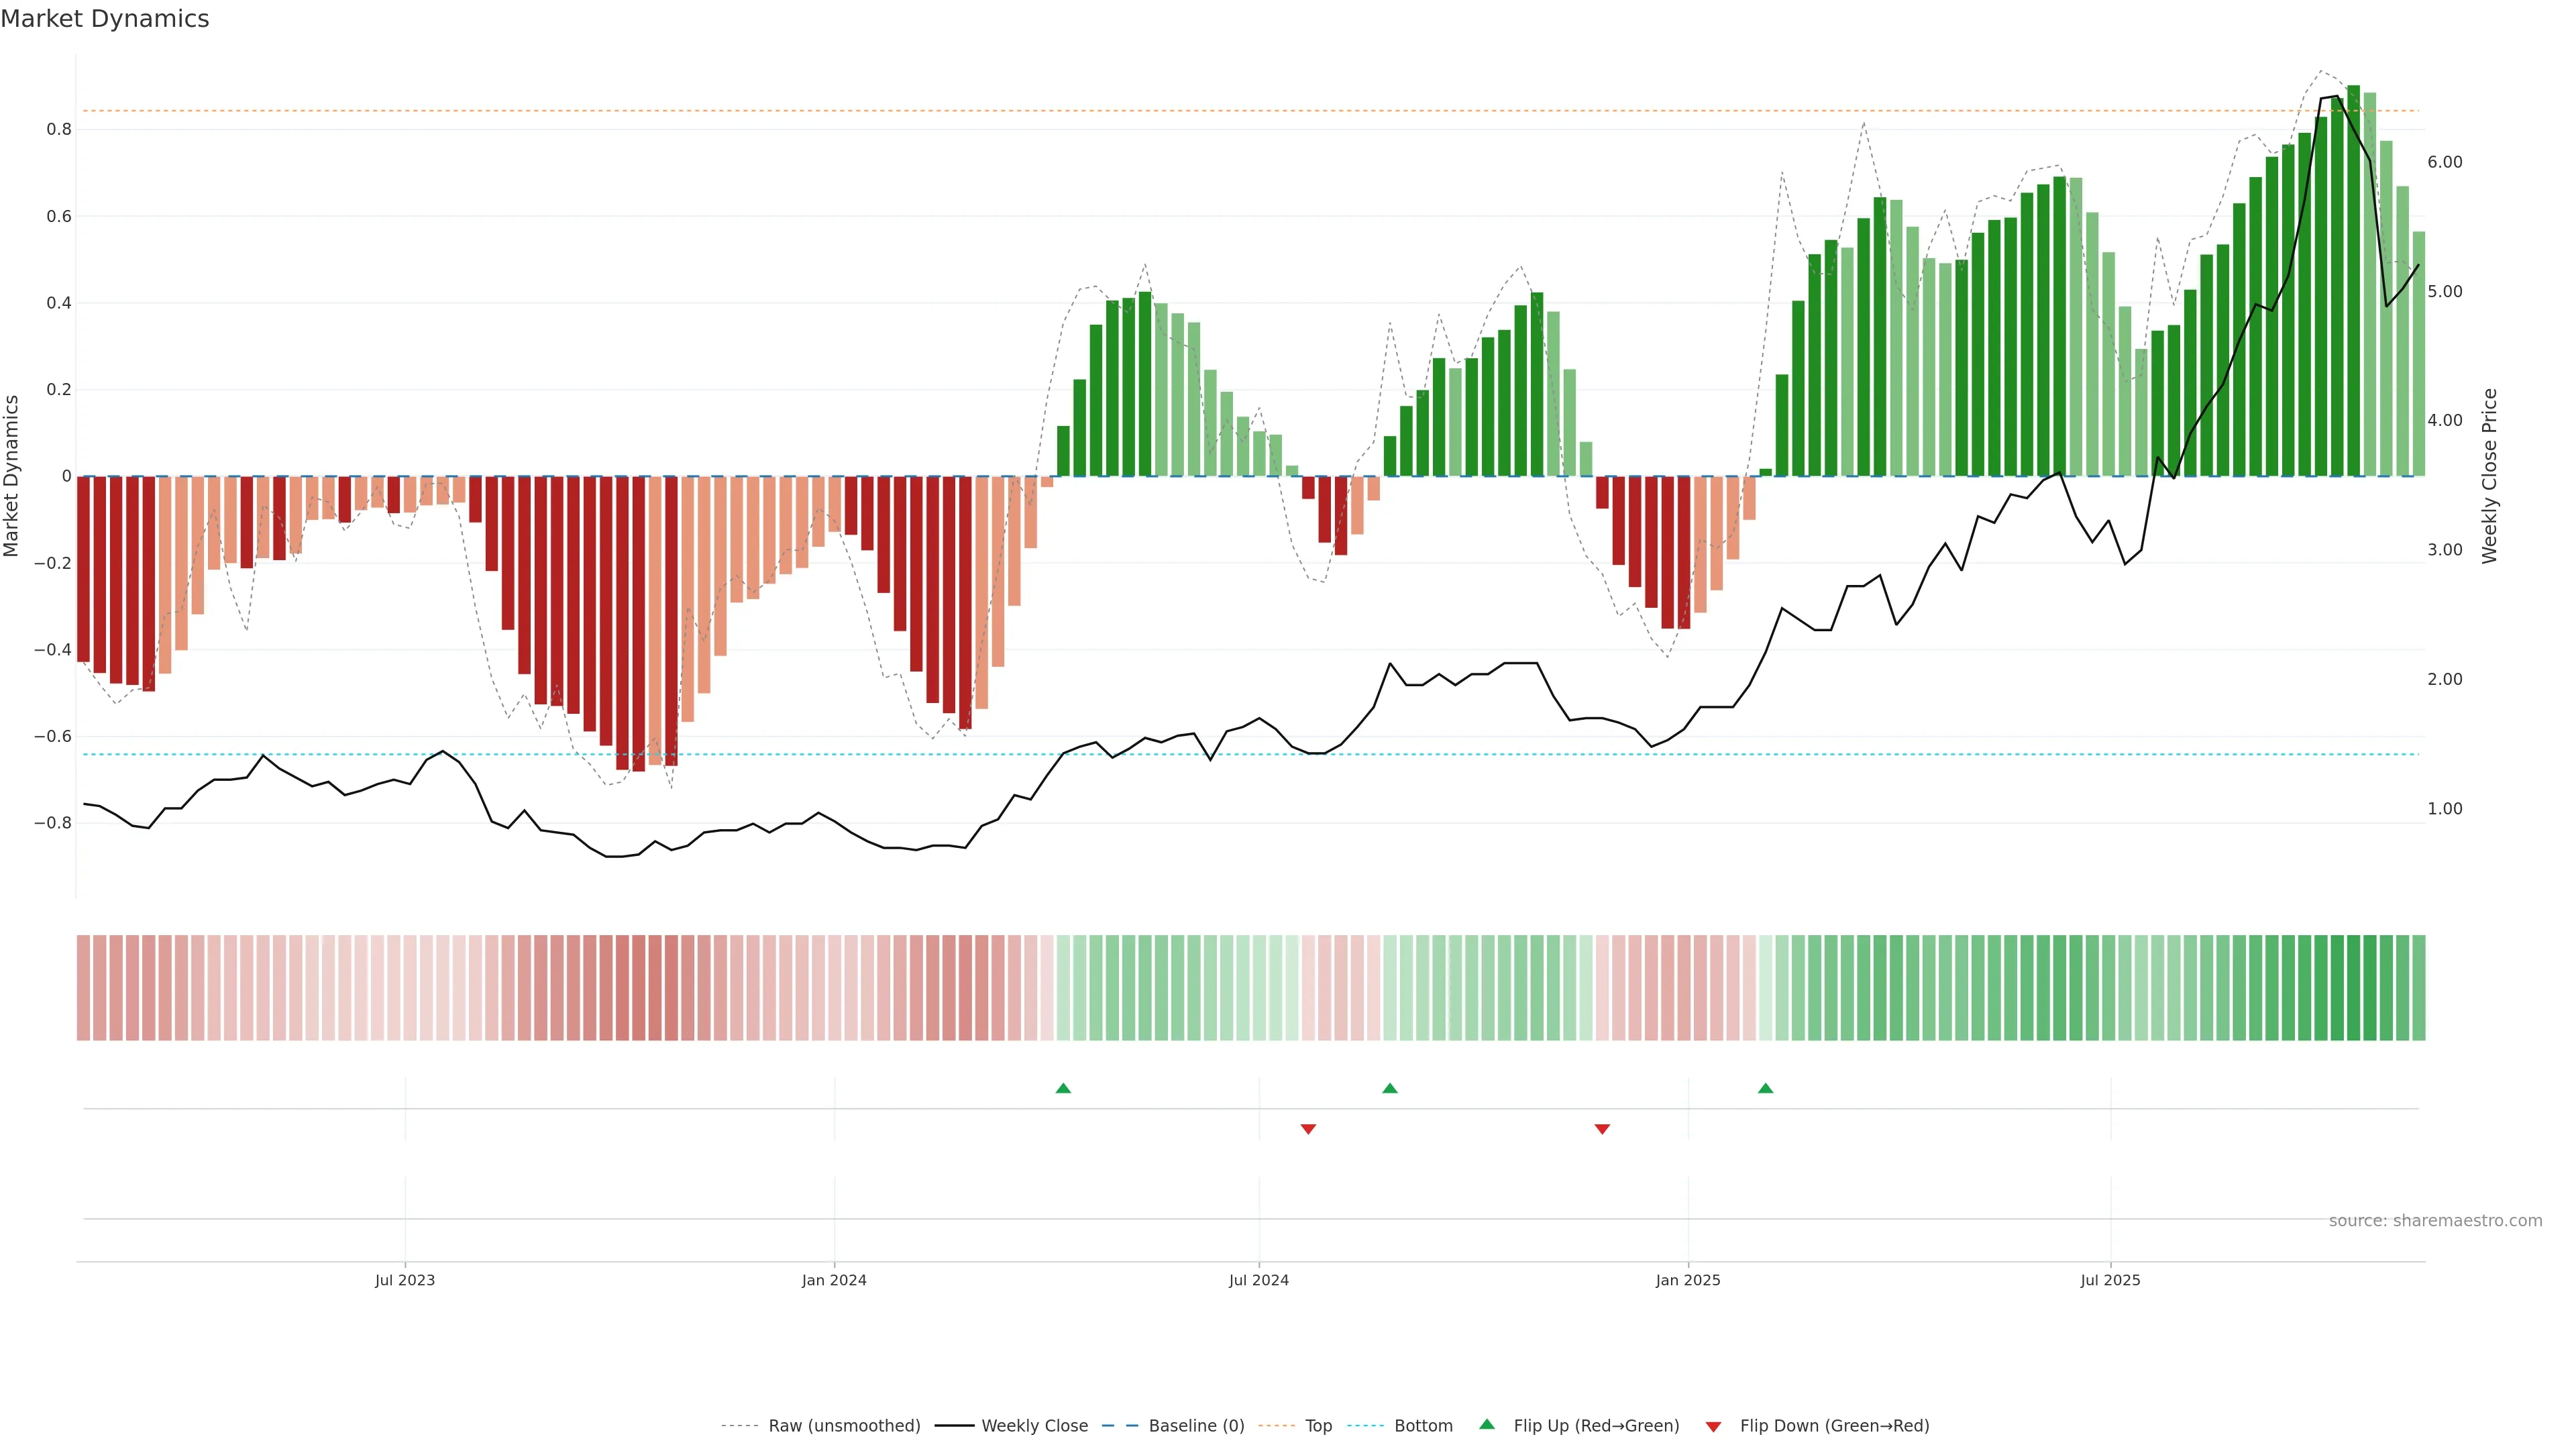Click the second green Flip Up triangle marker
Screen dimensions: 2576x1449
coord(1390,1088)
